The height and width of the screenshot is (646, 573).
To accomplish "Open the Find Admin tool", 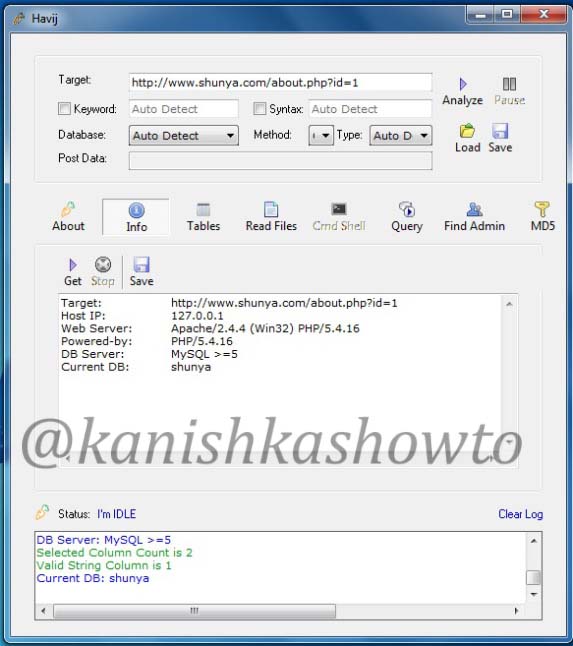I will (x=474, y=217).
